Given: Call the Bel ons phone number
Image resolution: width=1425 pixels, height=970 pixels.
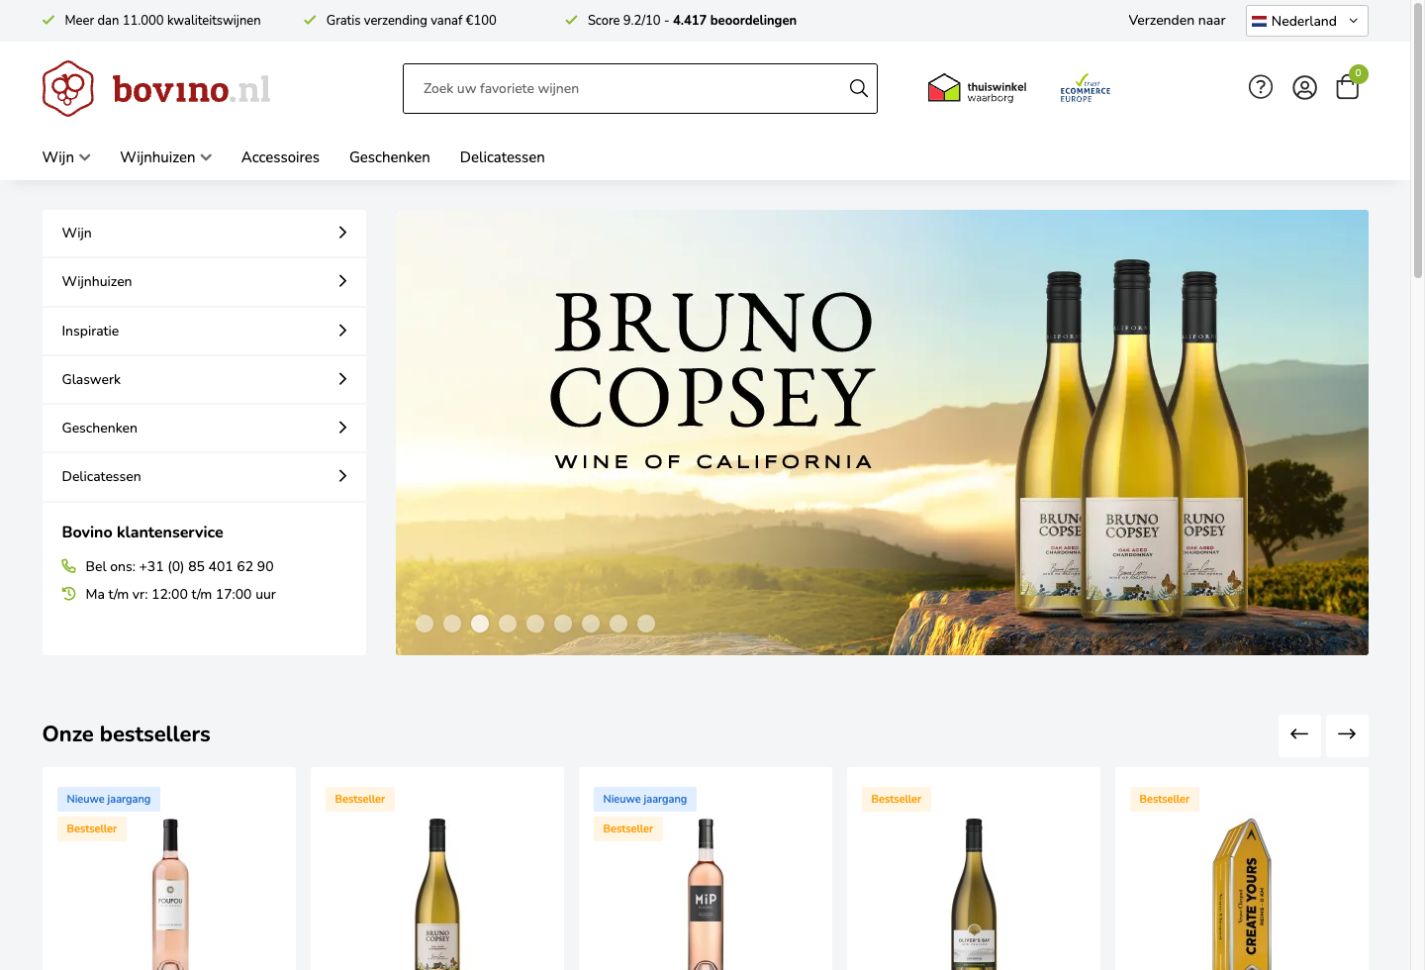Looking at the screenshot, I should coord(206,566).
